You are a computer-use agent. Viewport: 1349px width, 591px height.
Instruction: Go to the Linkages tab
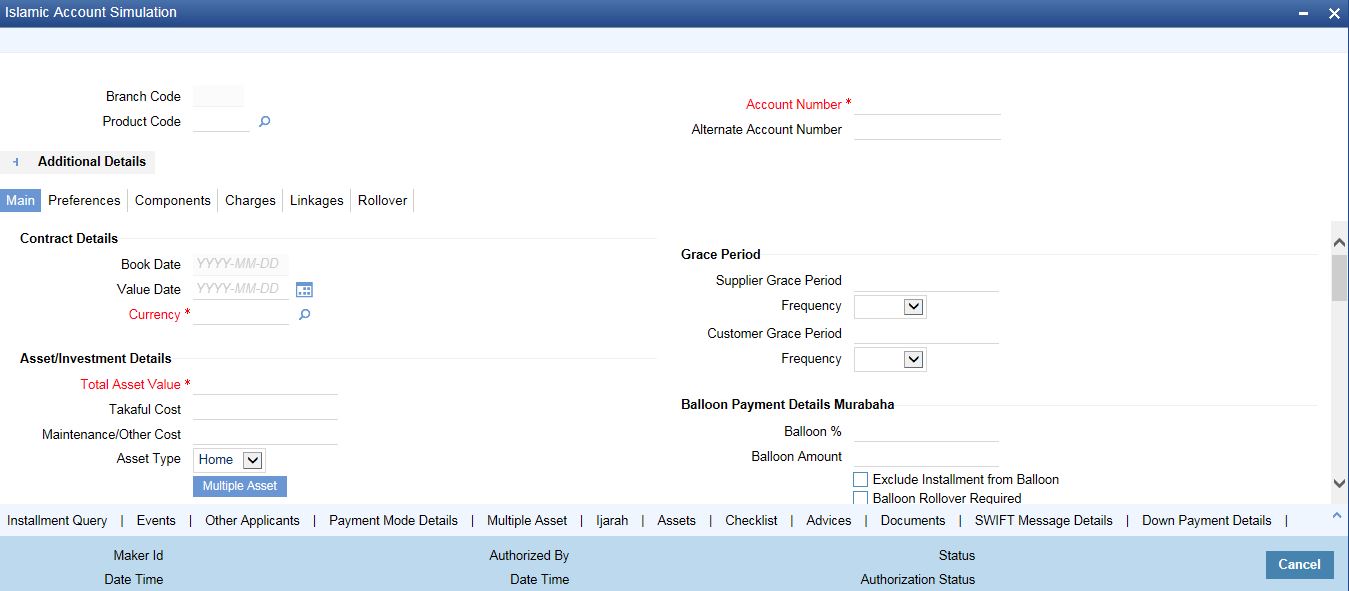pos(317,200)
